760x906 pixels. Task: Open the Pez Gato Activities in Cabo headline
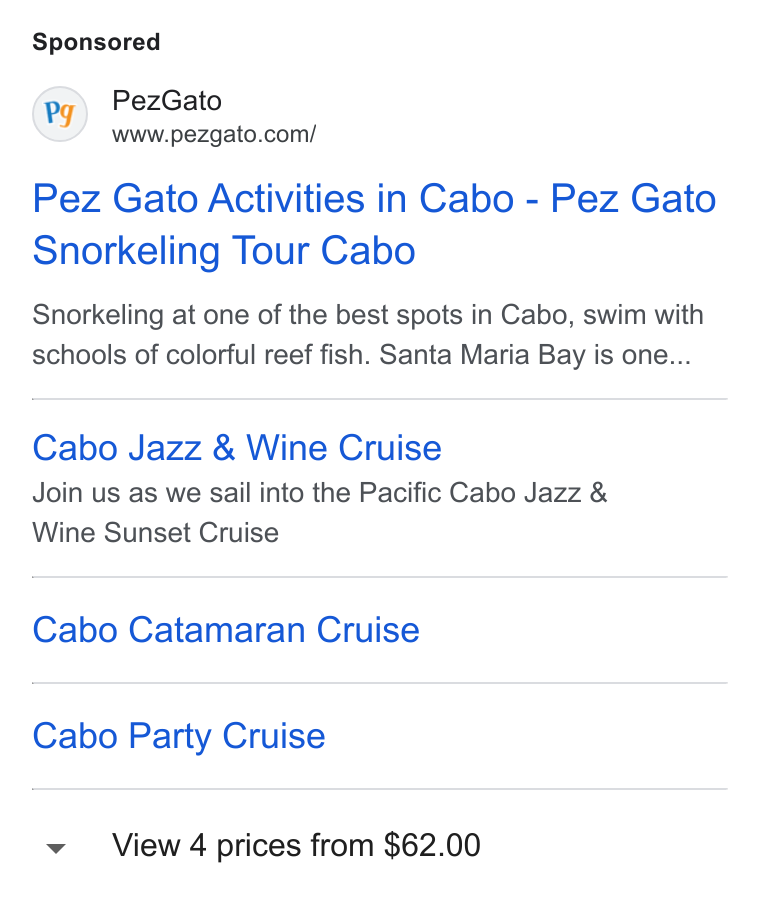point(374,224)
